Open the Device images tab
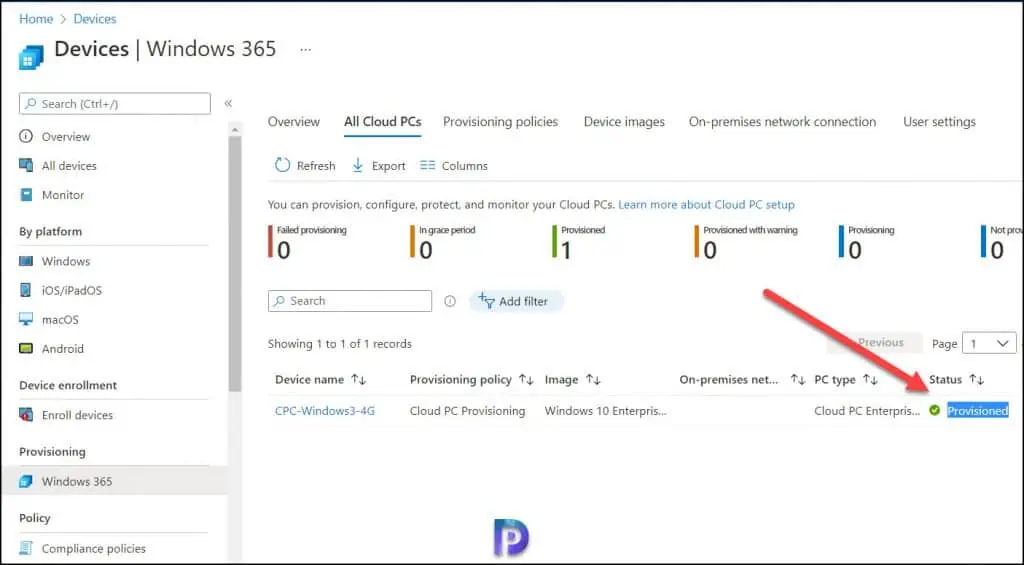 (x=624, y=121)
